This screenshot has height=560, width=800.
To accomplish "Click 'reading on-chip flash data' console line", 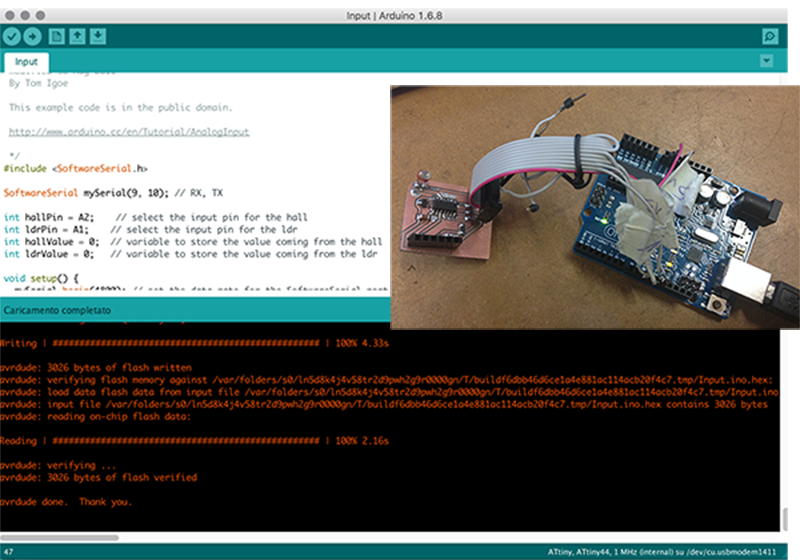I will [95, 417].
